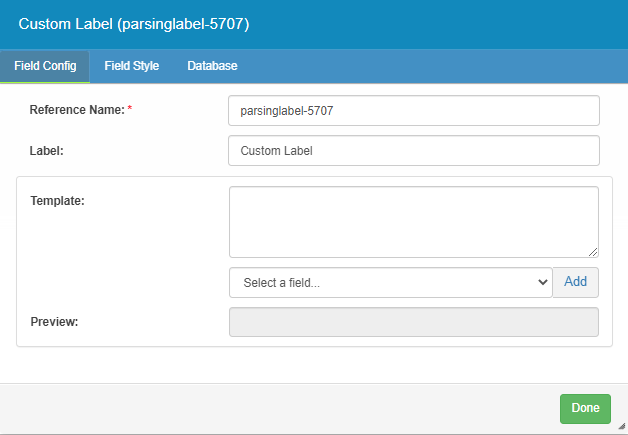The image size is (628, 435).
Task: Click the chevron arrow of field selector
Action: pyautogui.click(x=543, y=283)
